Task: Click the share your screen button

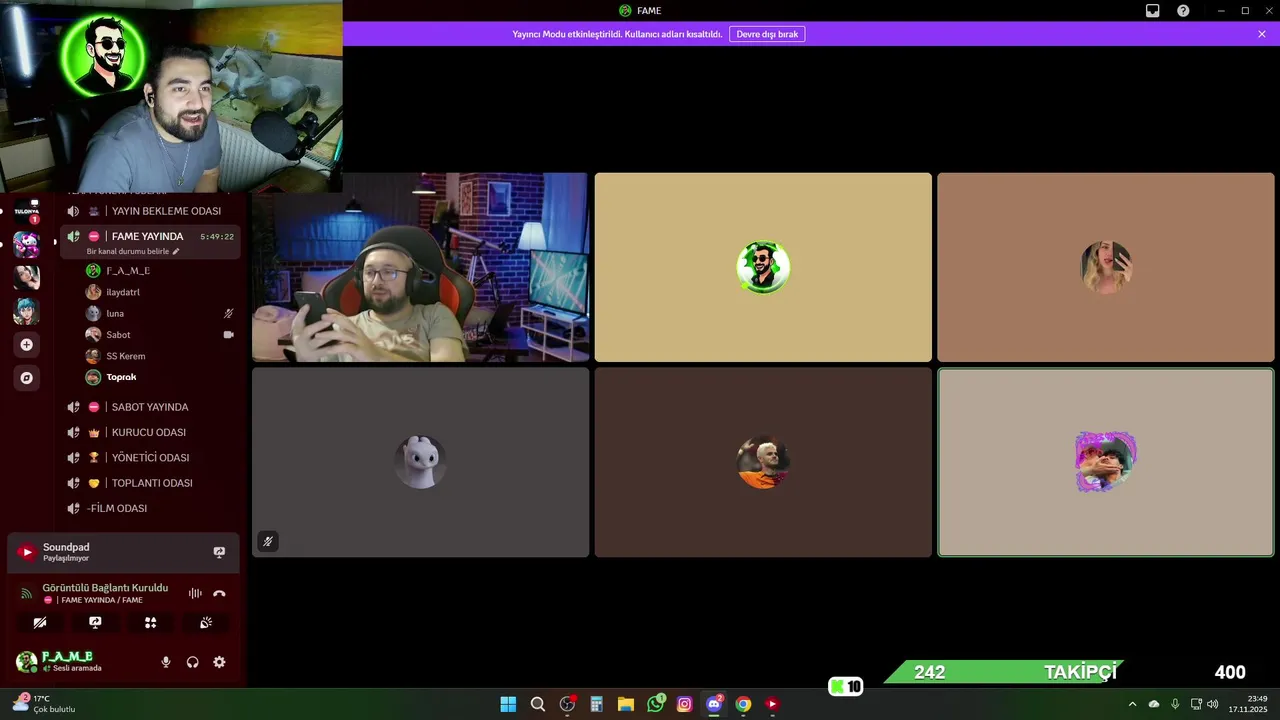Action: 95,622
